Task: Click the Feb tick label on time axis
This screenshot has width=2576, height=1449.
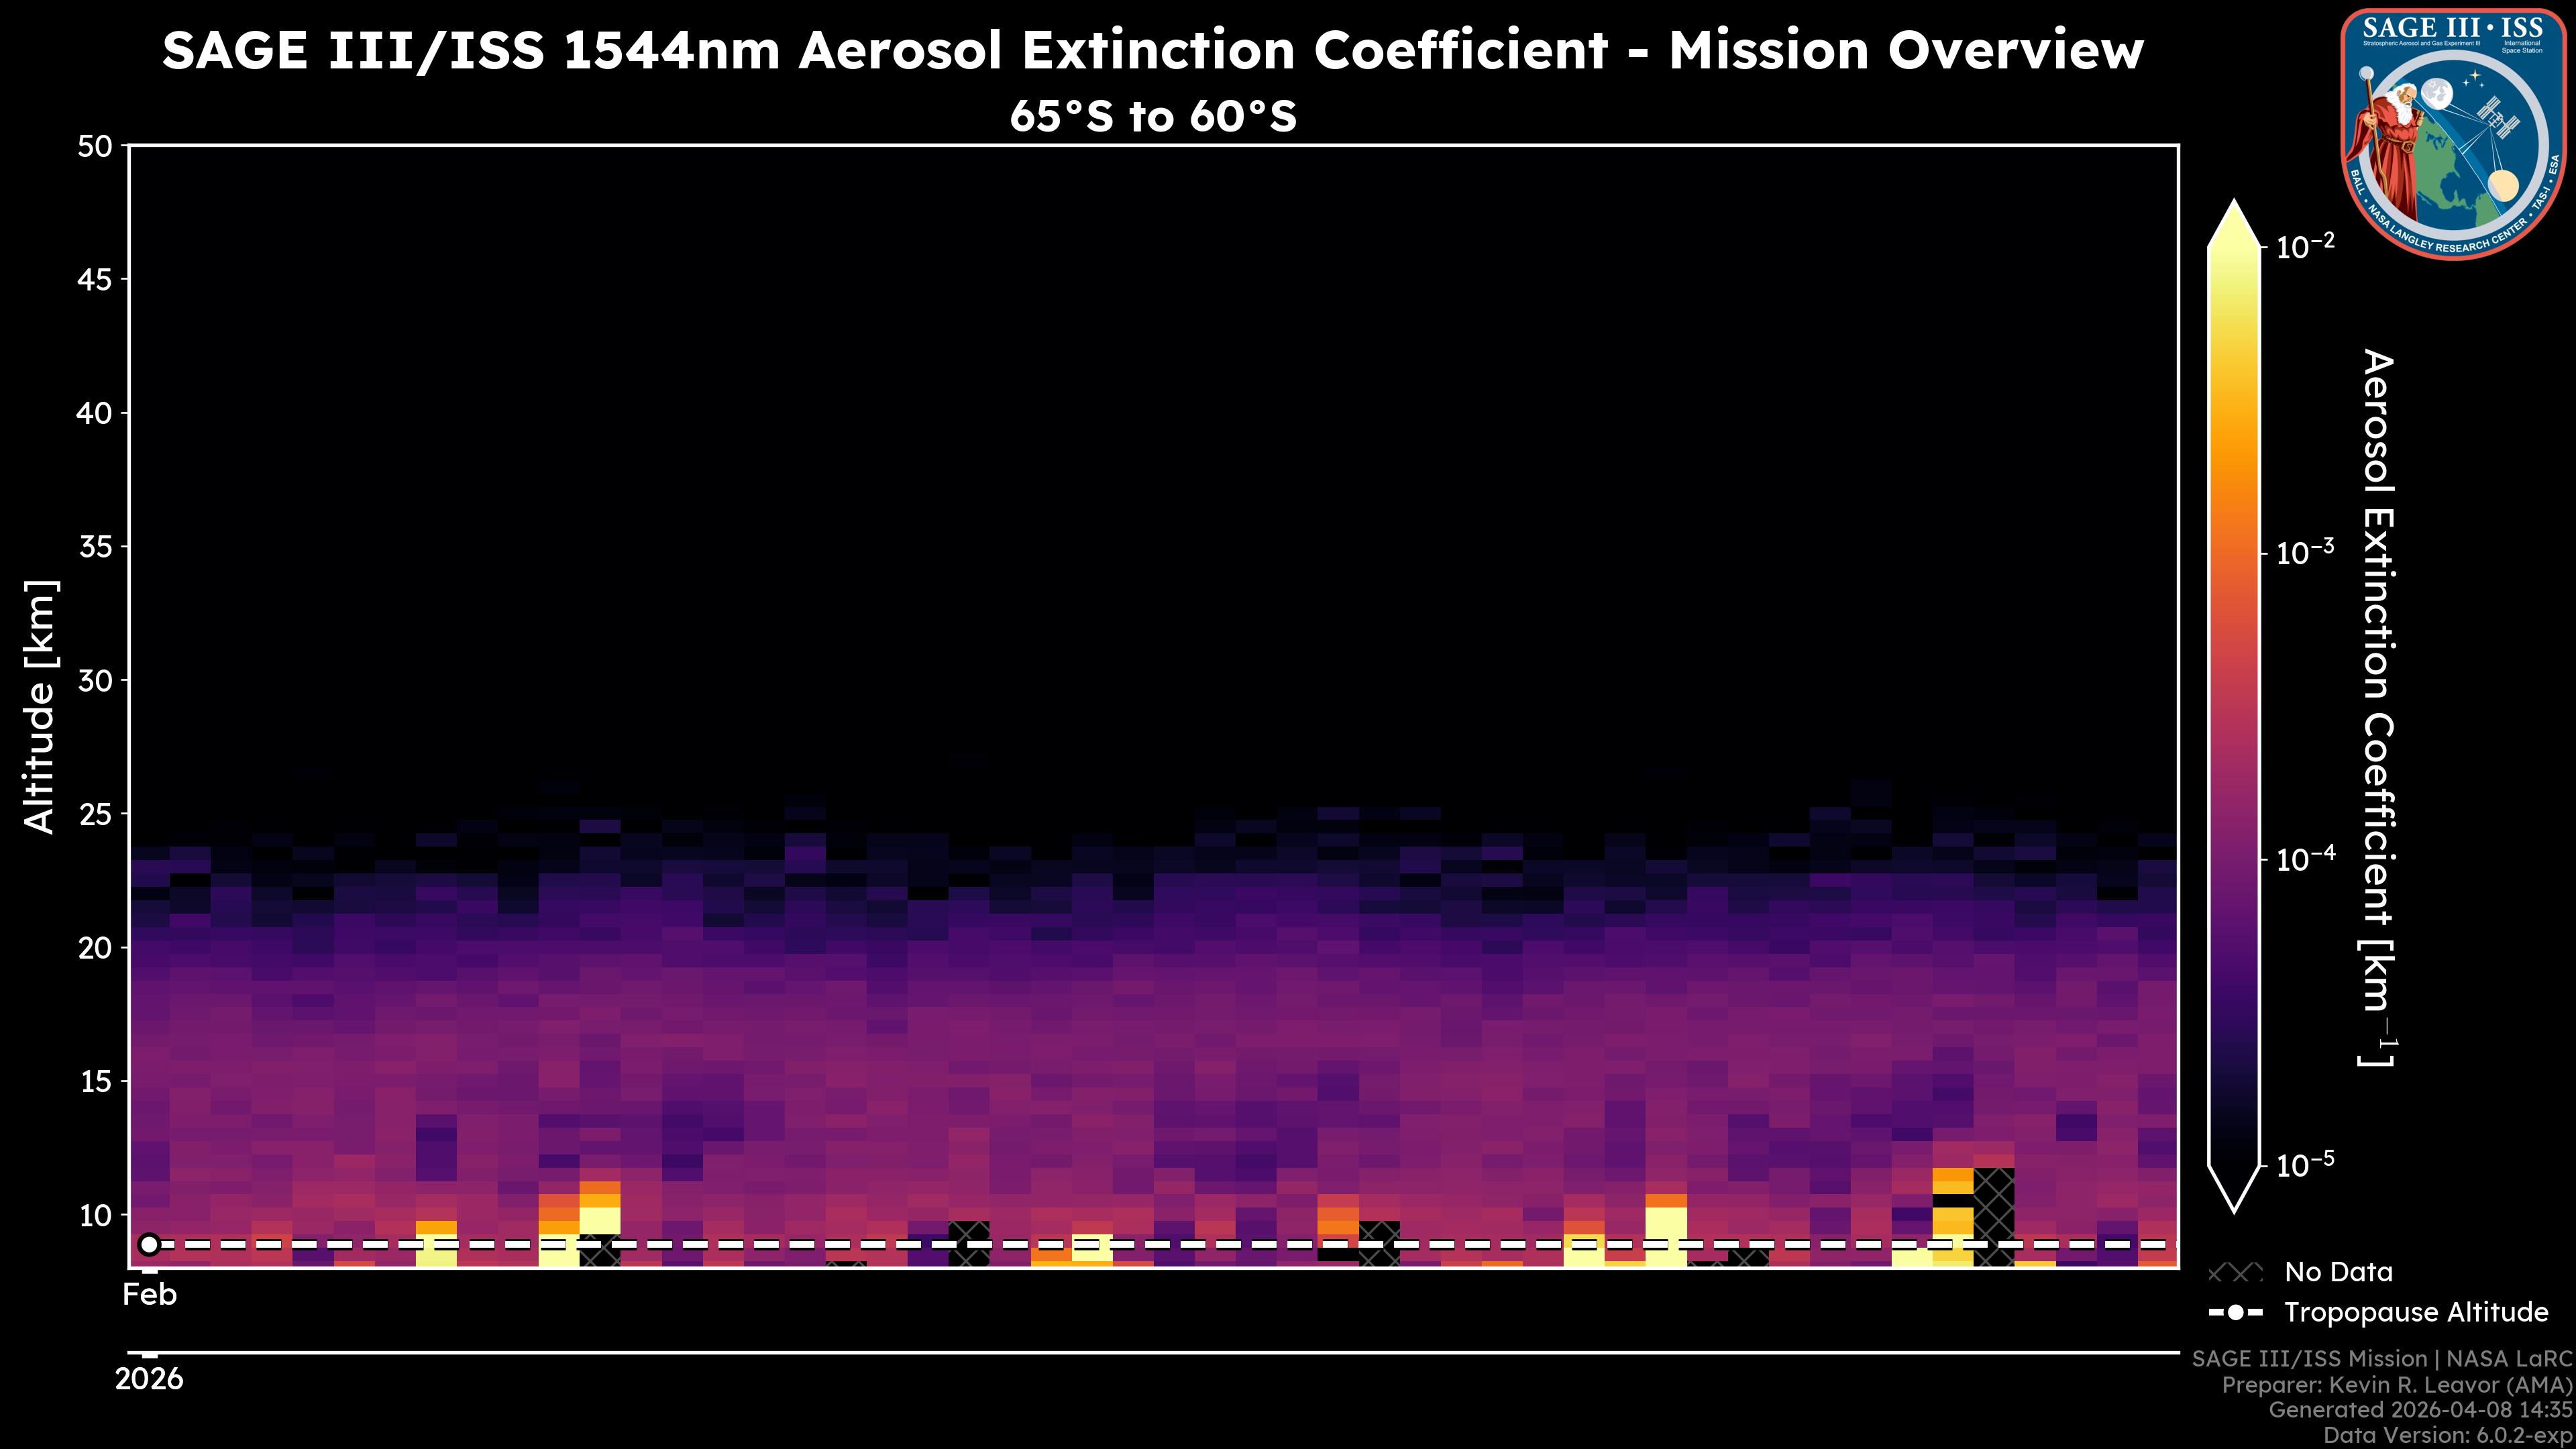Action: pos(149,1294)
